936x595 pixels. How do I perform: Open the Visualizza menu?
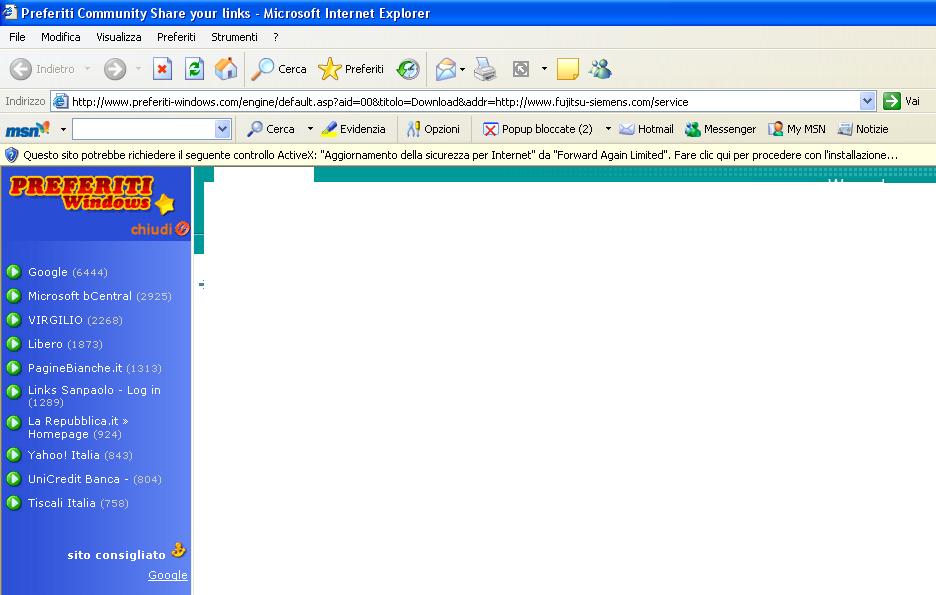(x=119, y=37)
